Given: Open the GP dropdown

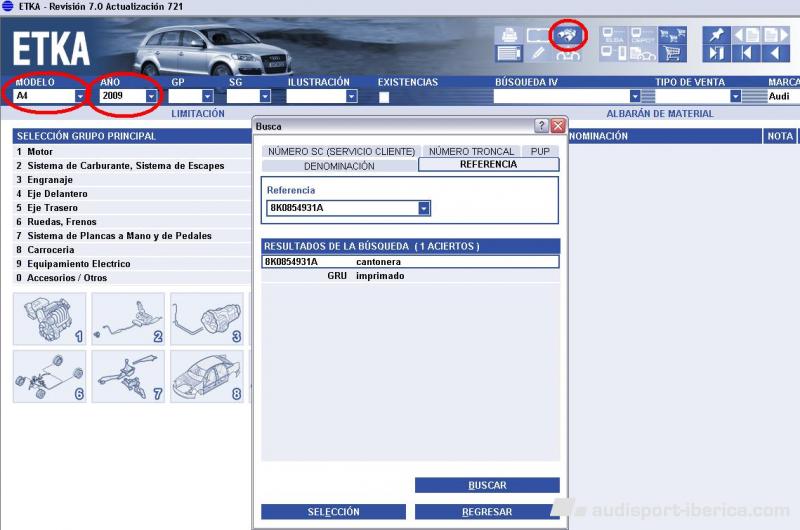Looking at the screenshot, I should [x=207, y=96].
